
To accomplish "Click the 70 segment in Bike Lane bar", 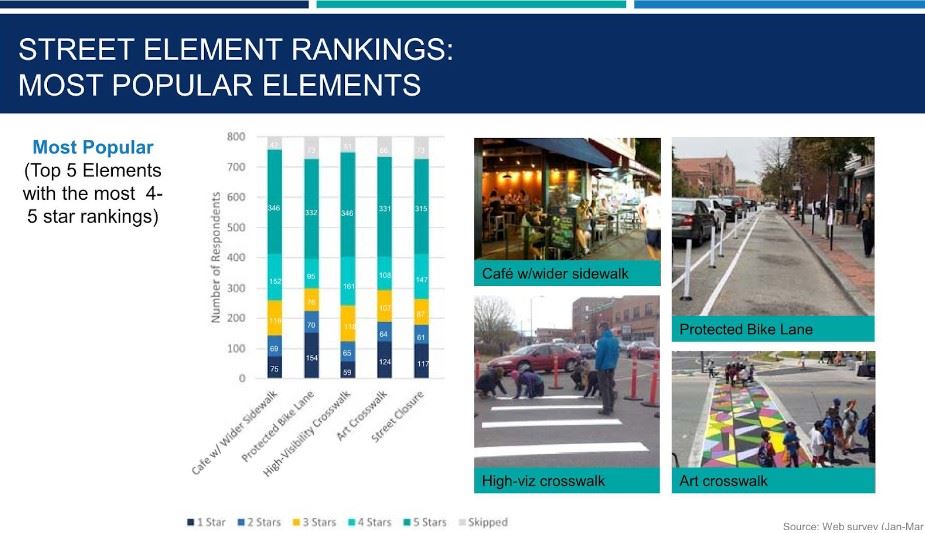I will pyautogui.click(x=311, y=321).
